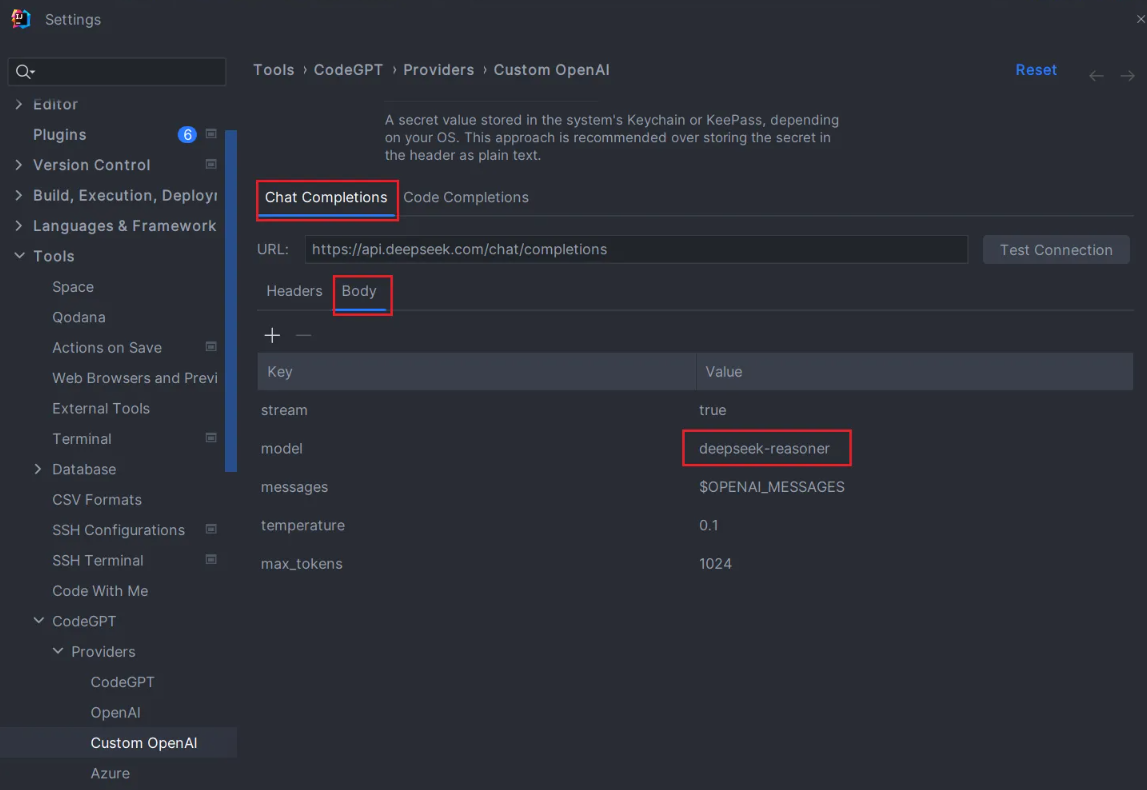The height and width of the screenshot is (790, 1147).
Task: Open CSV Formats settings
Action: pos(97,500)
